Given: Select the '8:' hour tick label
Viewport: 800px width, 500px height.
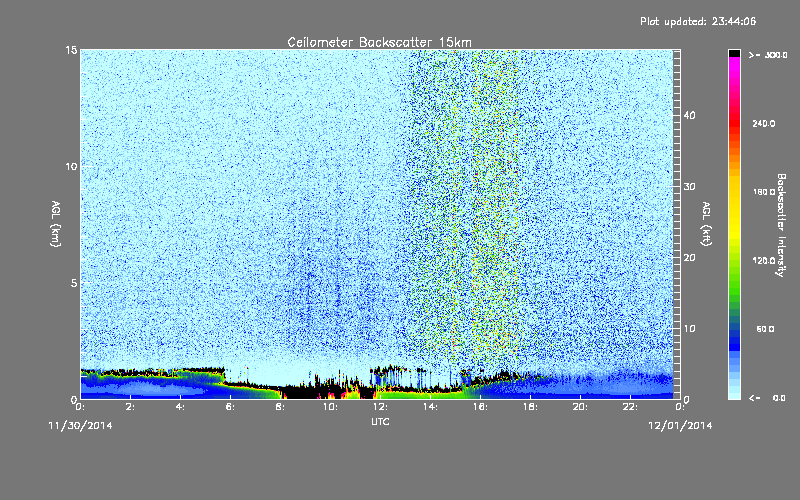Looking at the screenshot, I should click(280, 407).
